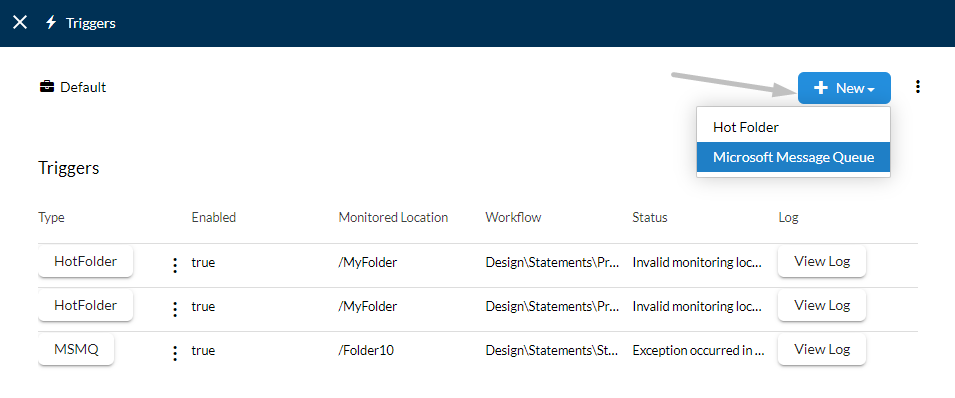This screenshot has height=398, width=955.
Task: Click the Default workspace label
Action: click(83, 87)
